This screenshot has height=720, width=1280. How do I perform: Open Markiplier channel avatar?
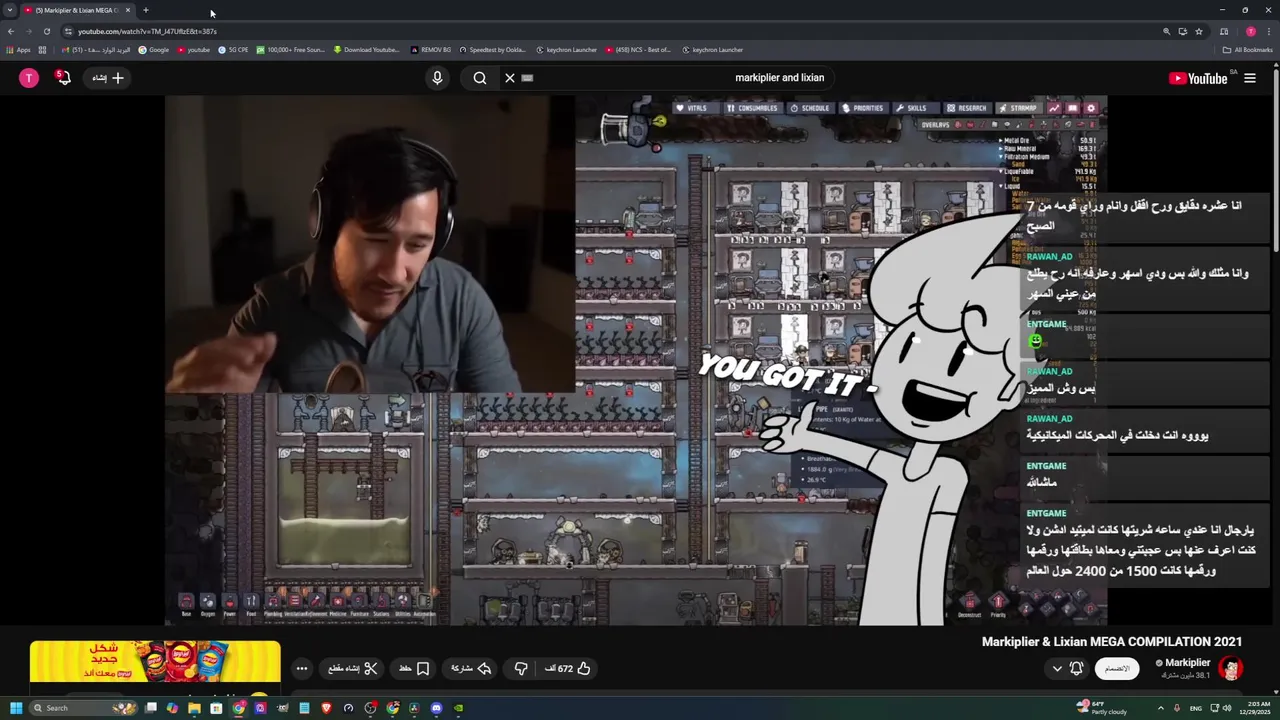pyautogui.click(x=1231, y=668)
